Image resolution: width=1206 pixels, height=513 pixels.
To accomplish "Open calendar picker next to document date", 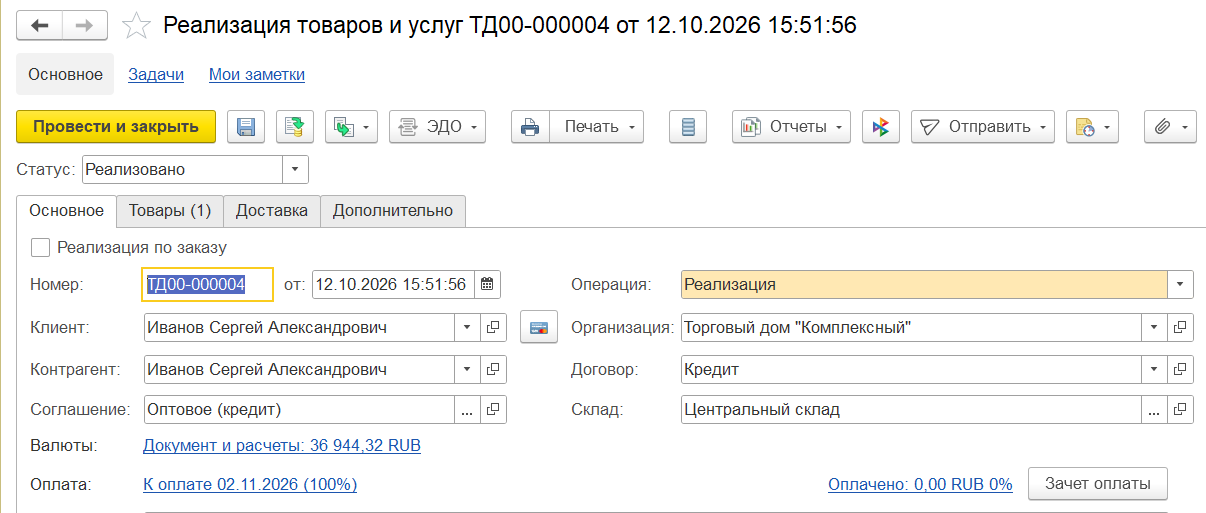I will (x=487, y=284).
